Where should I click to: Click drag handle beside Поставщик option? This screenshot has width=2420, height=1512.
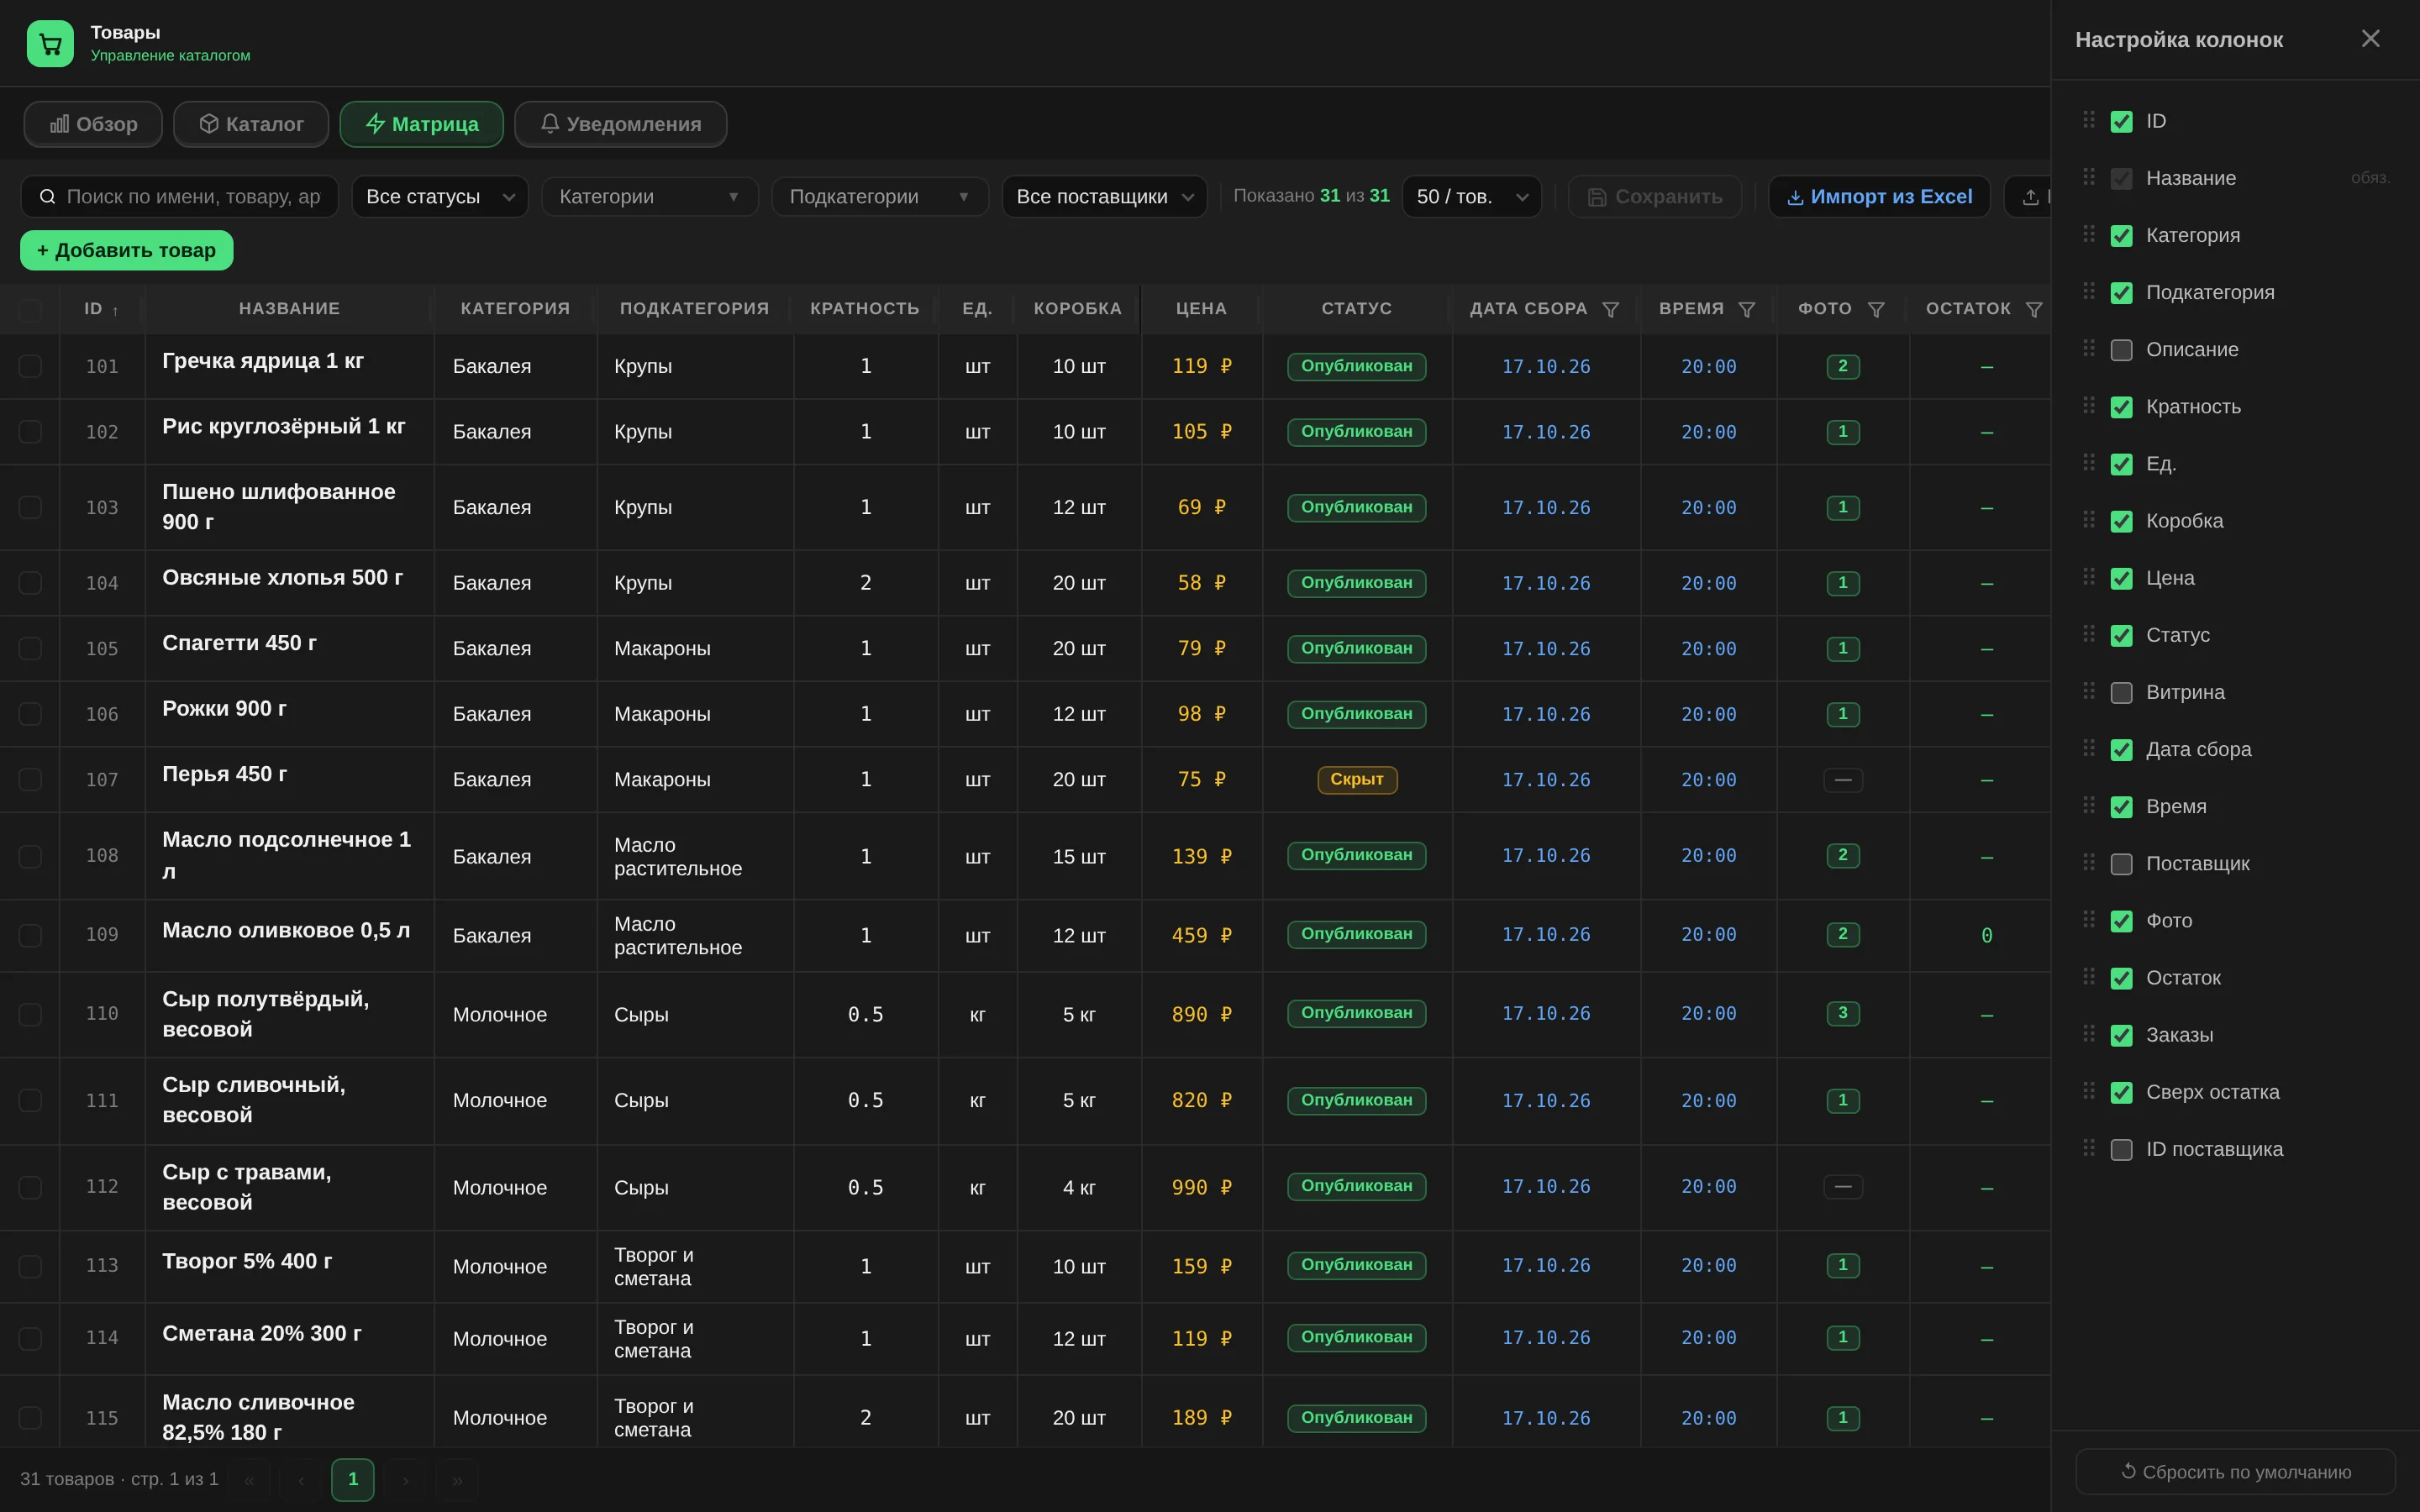tap(2088, 862)
